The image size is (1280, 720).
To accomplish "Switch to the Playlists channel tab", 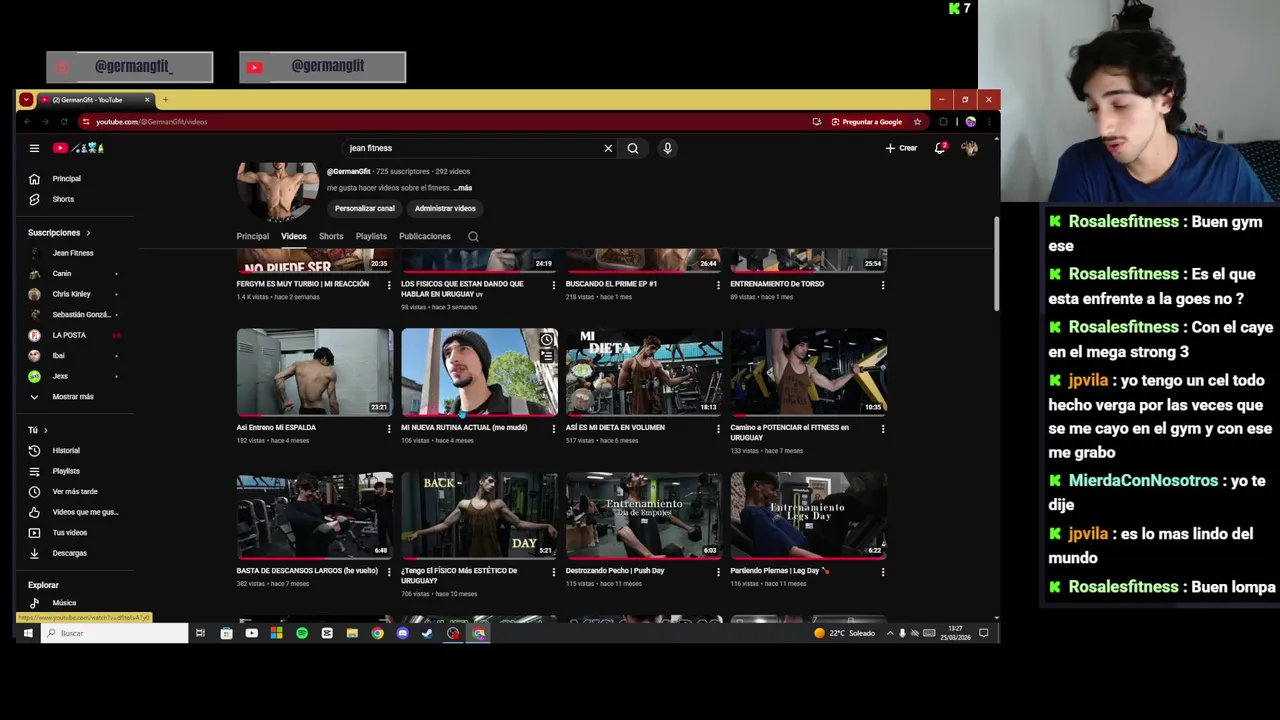I will point(371,237).
